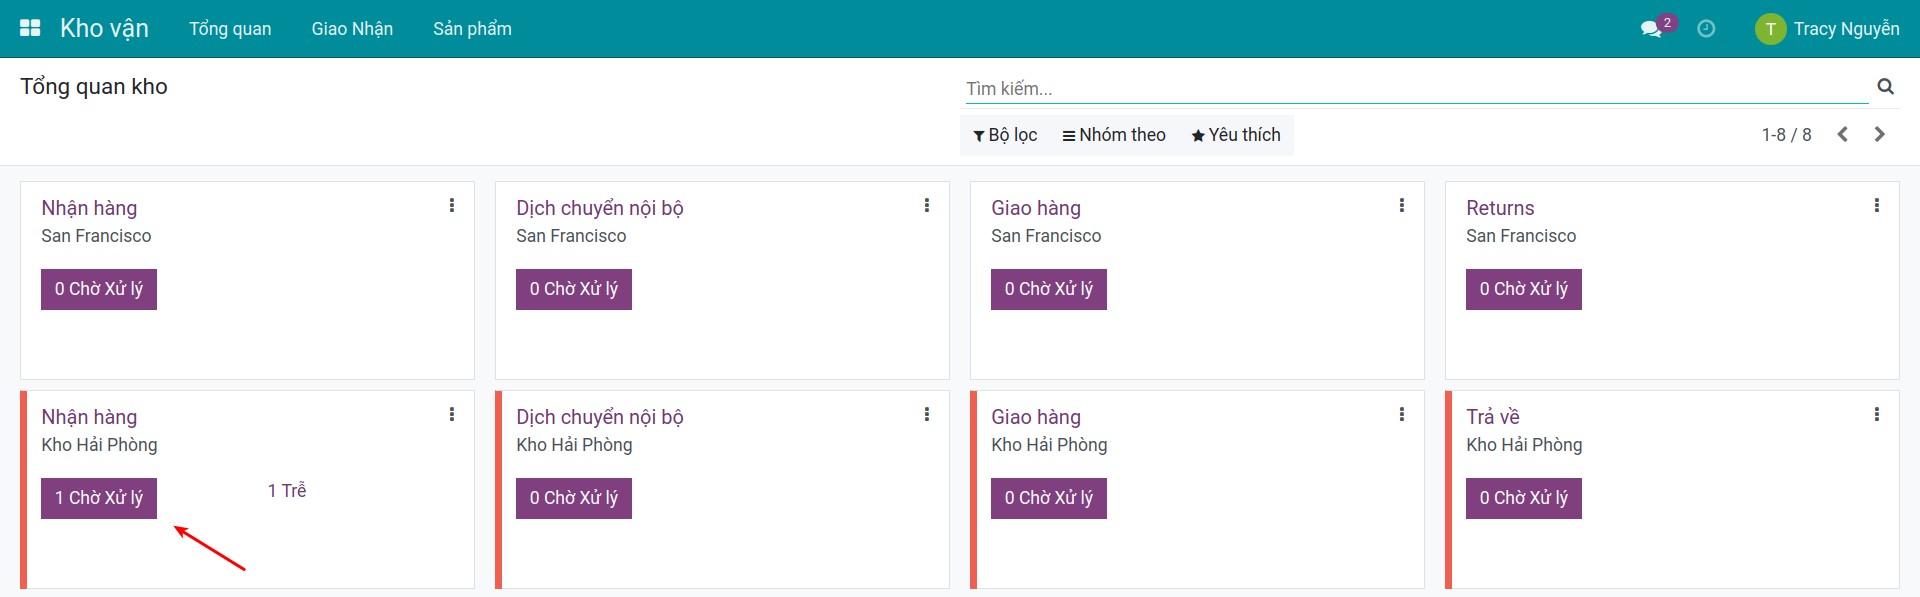Open kebab menu on Trả về card
Screen dimensions: 1920x597
(1876, 414)
